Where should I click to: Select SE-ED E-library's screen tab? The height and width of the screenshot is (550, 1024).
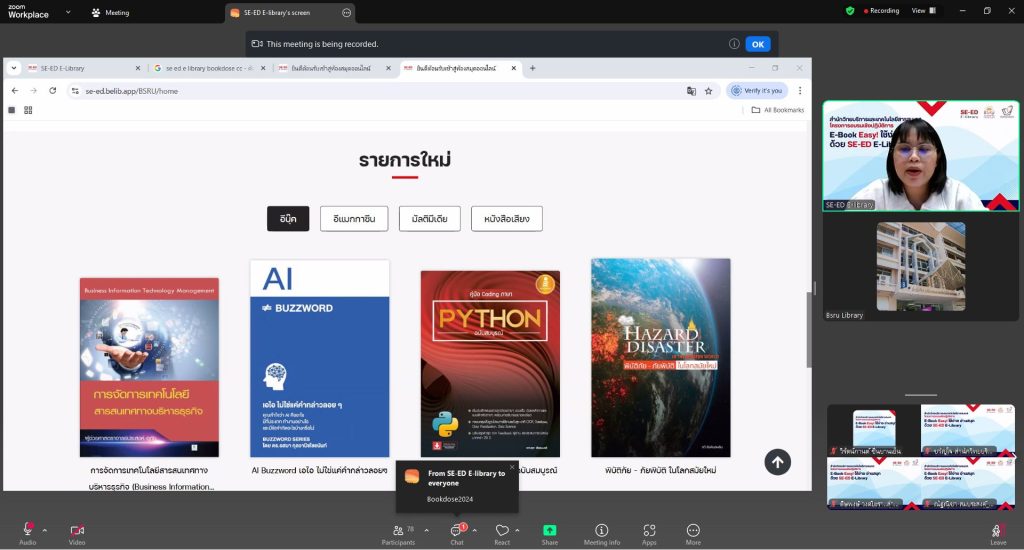point(291,12)
